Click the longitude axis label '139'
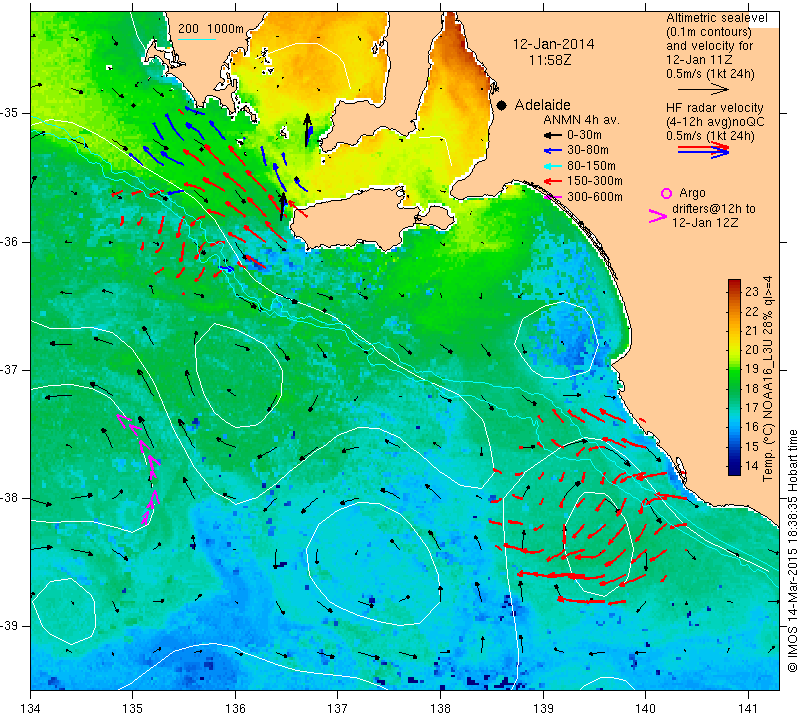The height and width of the screenshot is (720, 800). (543, 708)
